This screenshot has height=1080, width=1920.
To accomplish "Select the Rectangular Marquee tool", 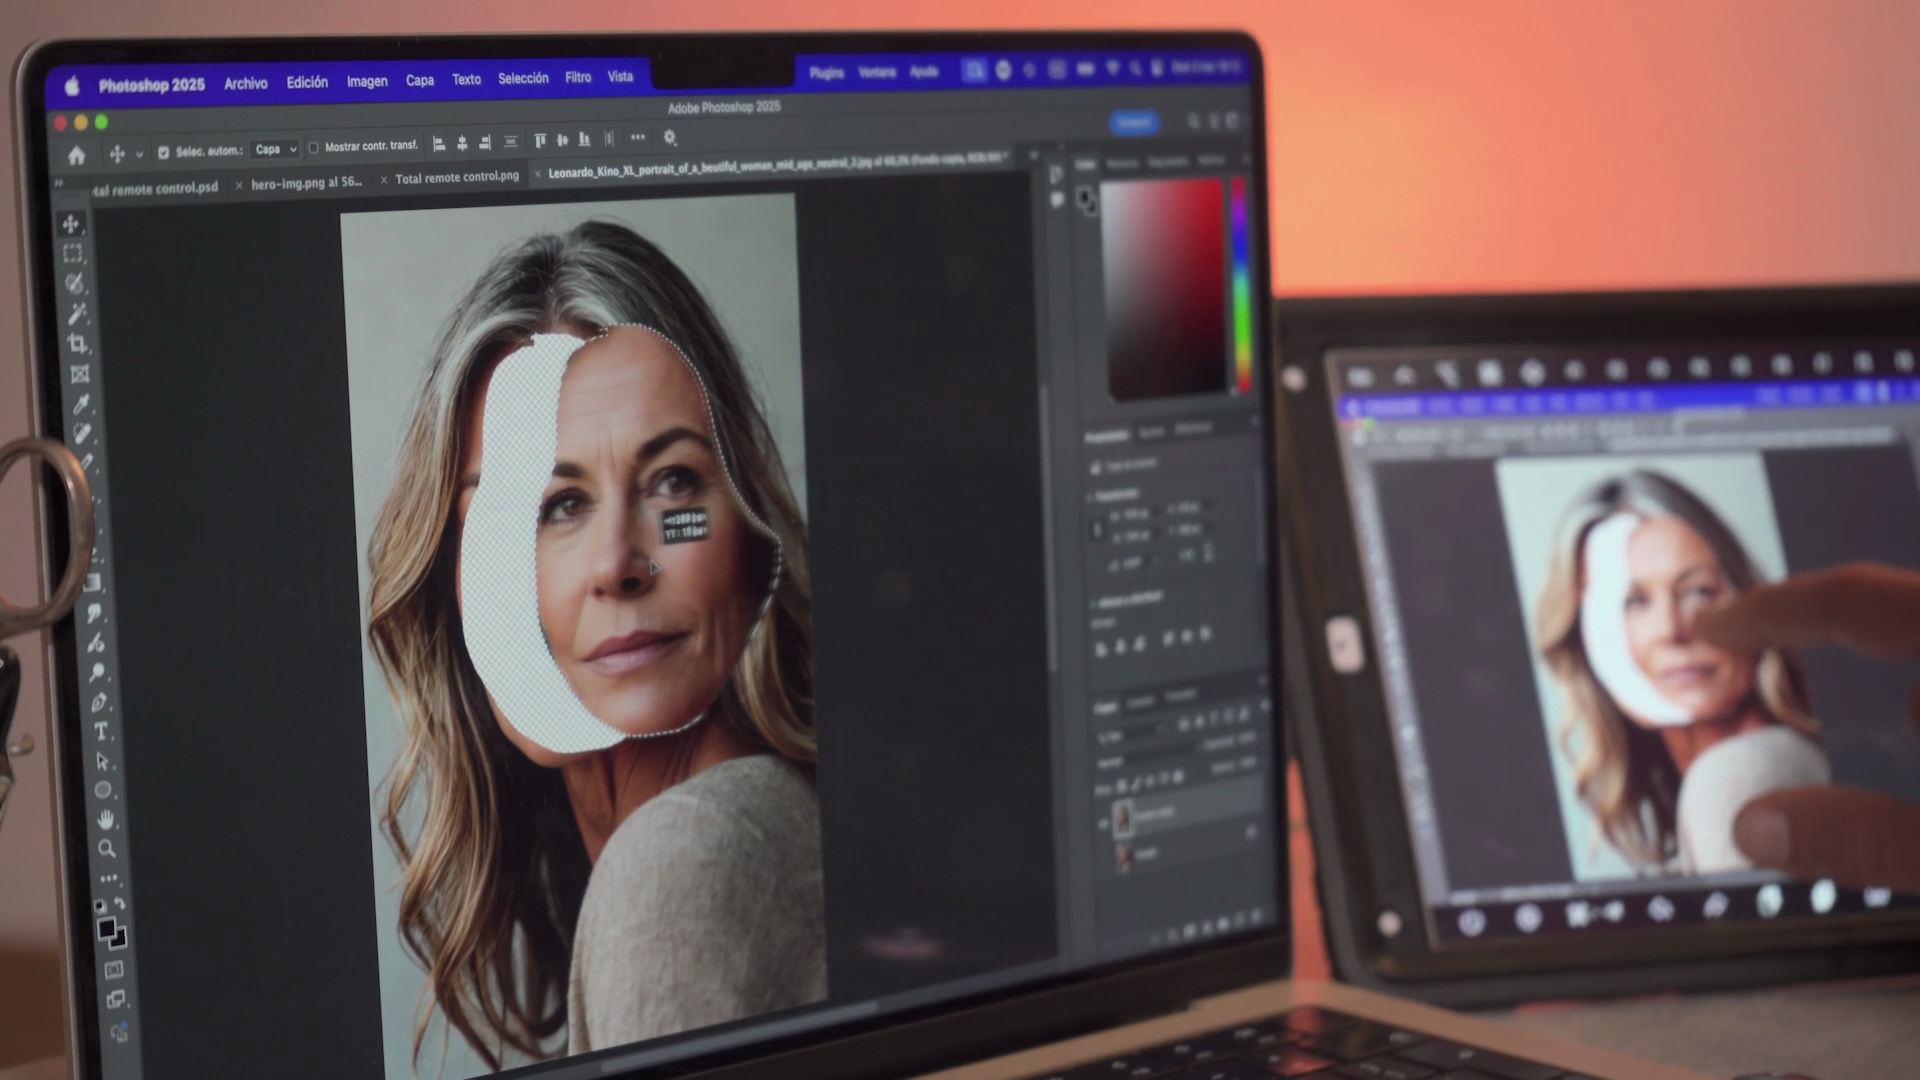I will pyautogui.click(x=73, y=254).
